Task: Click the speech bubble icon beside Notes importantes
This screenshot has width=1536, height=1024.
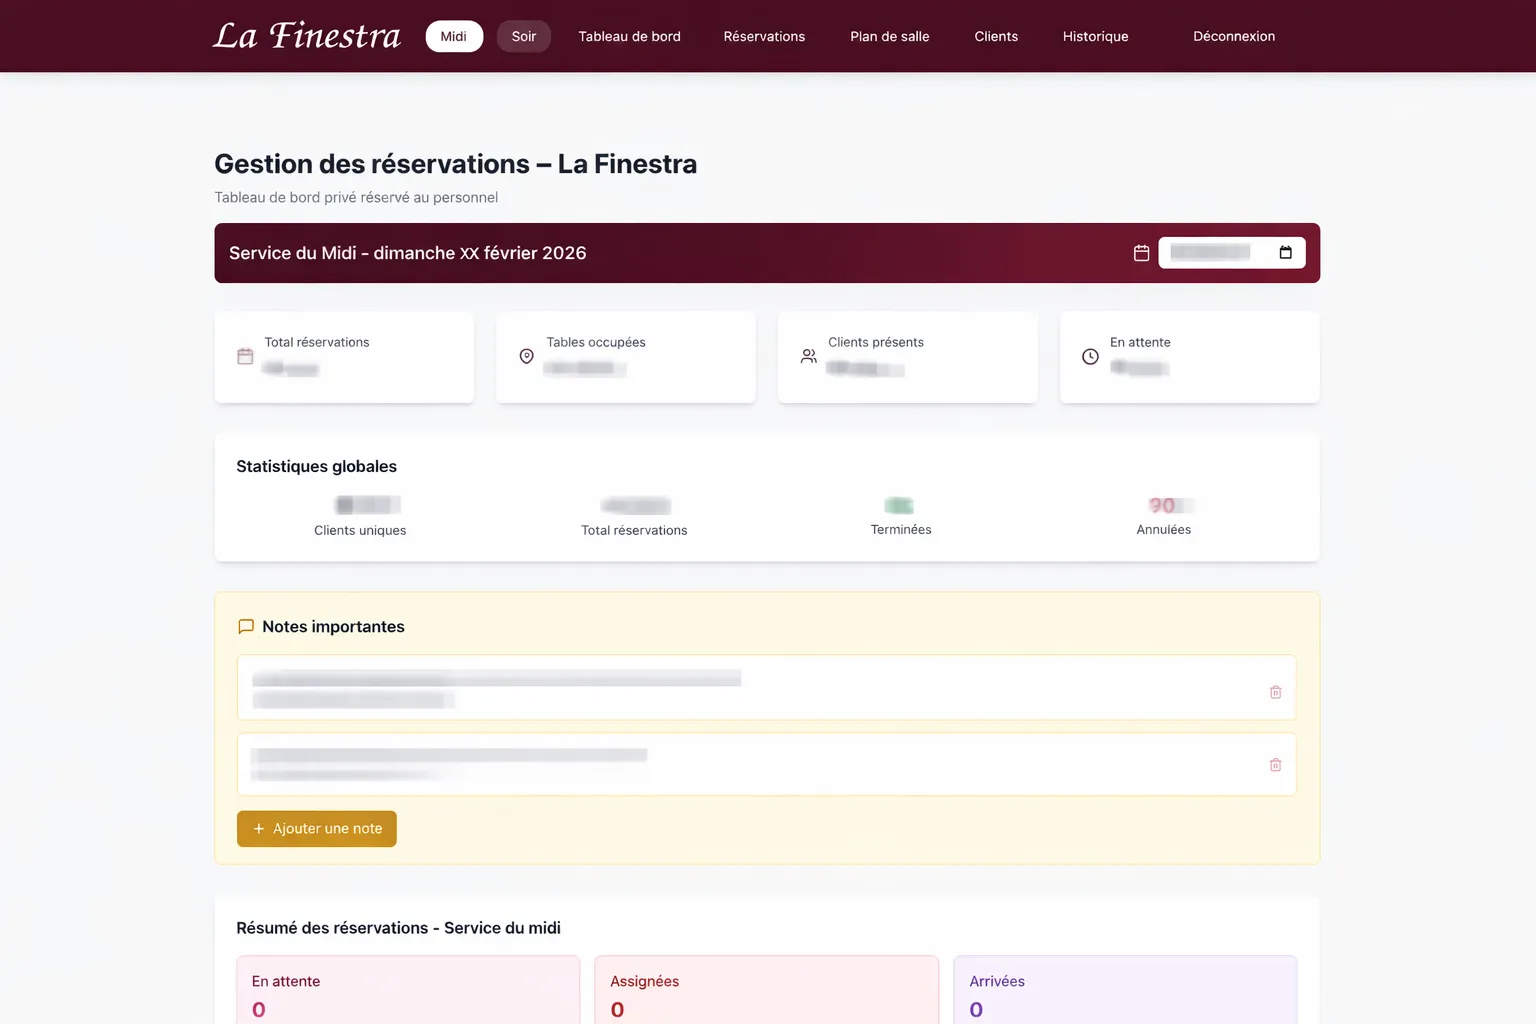Action: coord(246,626)
